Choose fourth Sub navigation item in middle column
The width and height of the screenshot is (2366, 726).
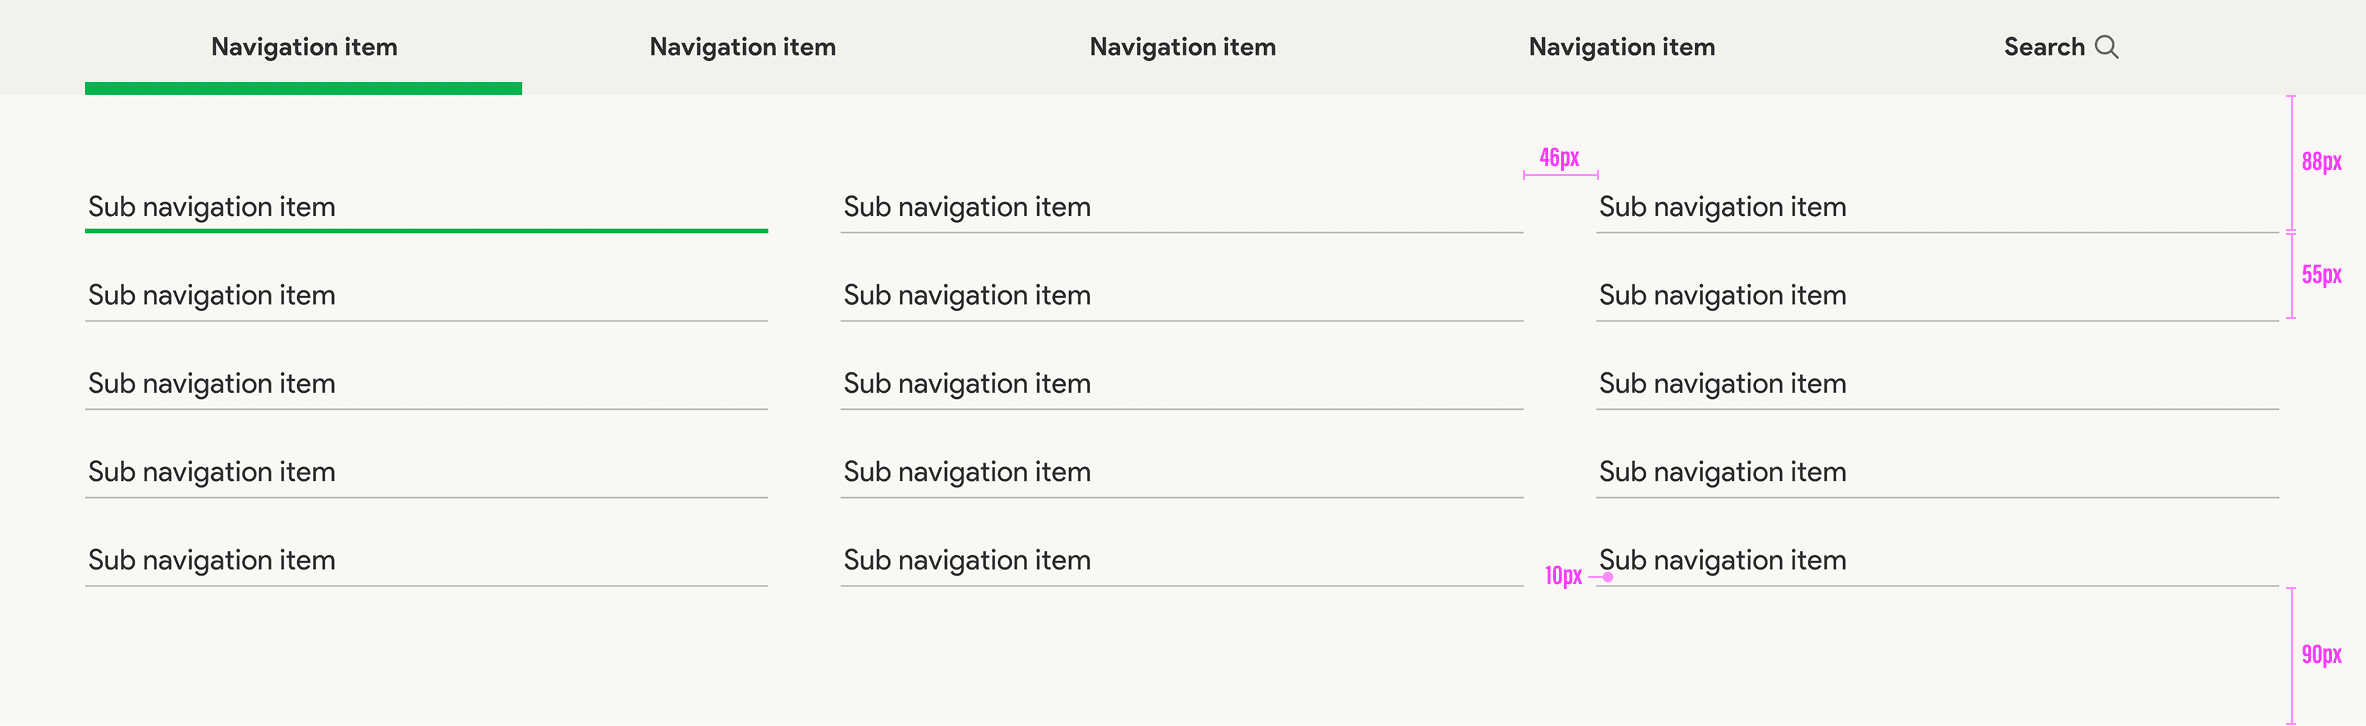pyautogui.click(x=967, y=471)
